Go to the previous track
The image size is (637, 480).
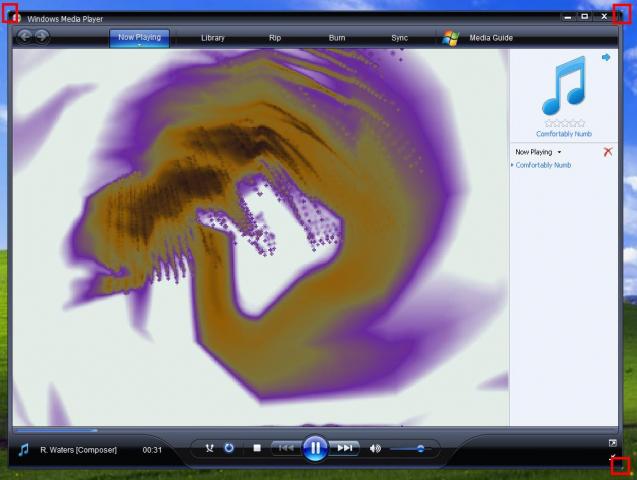point(286,448)
